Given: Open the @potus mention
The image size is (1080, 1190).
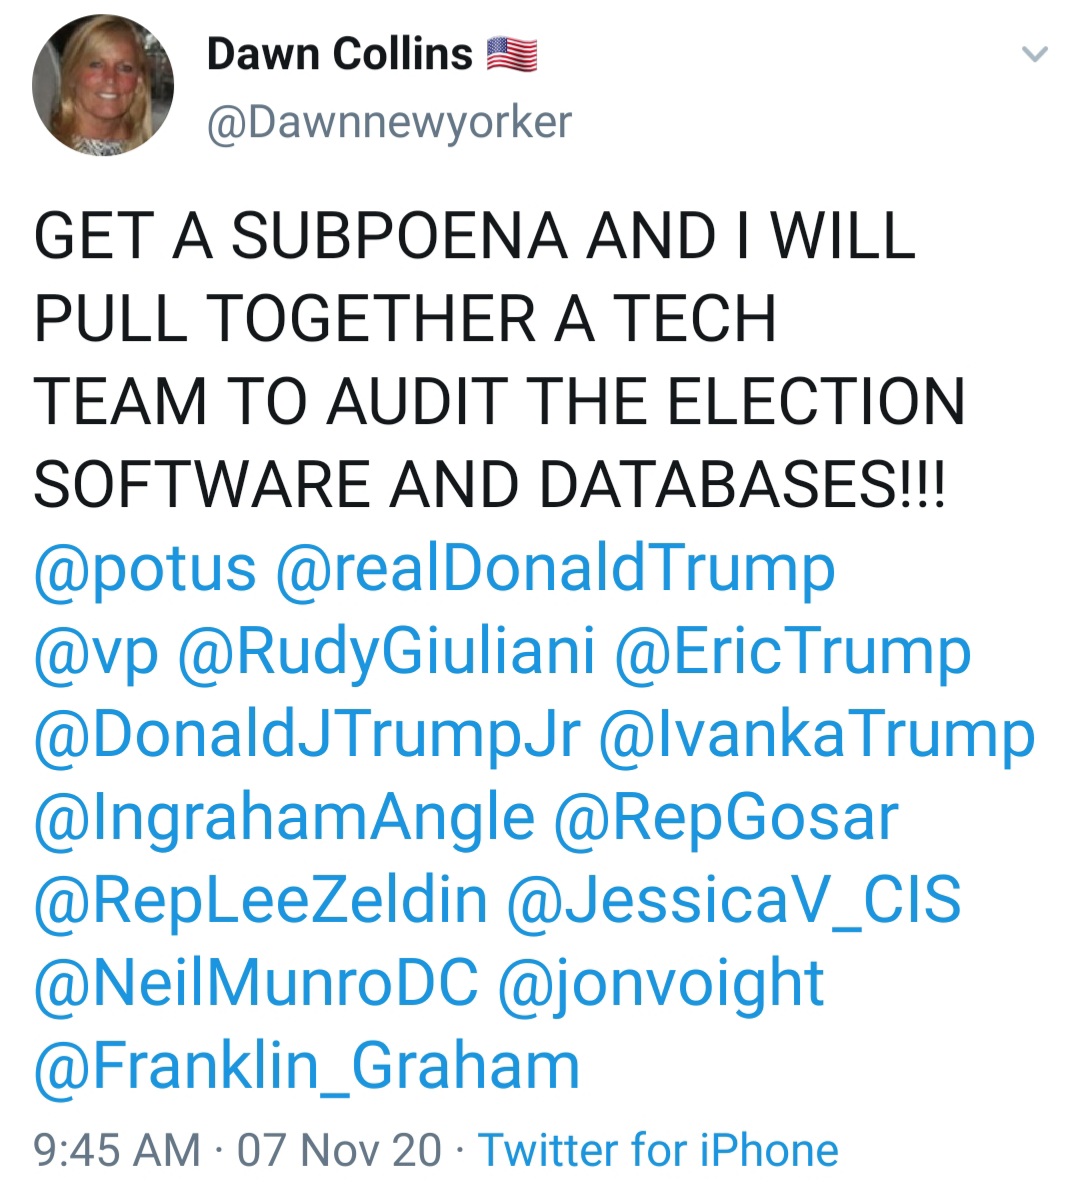Looking at the screenshot, I should (145, 570).
